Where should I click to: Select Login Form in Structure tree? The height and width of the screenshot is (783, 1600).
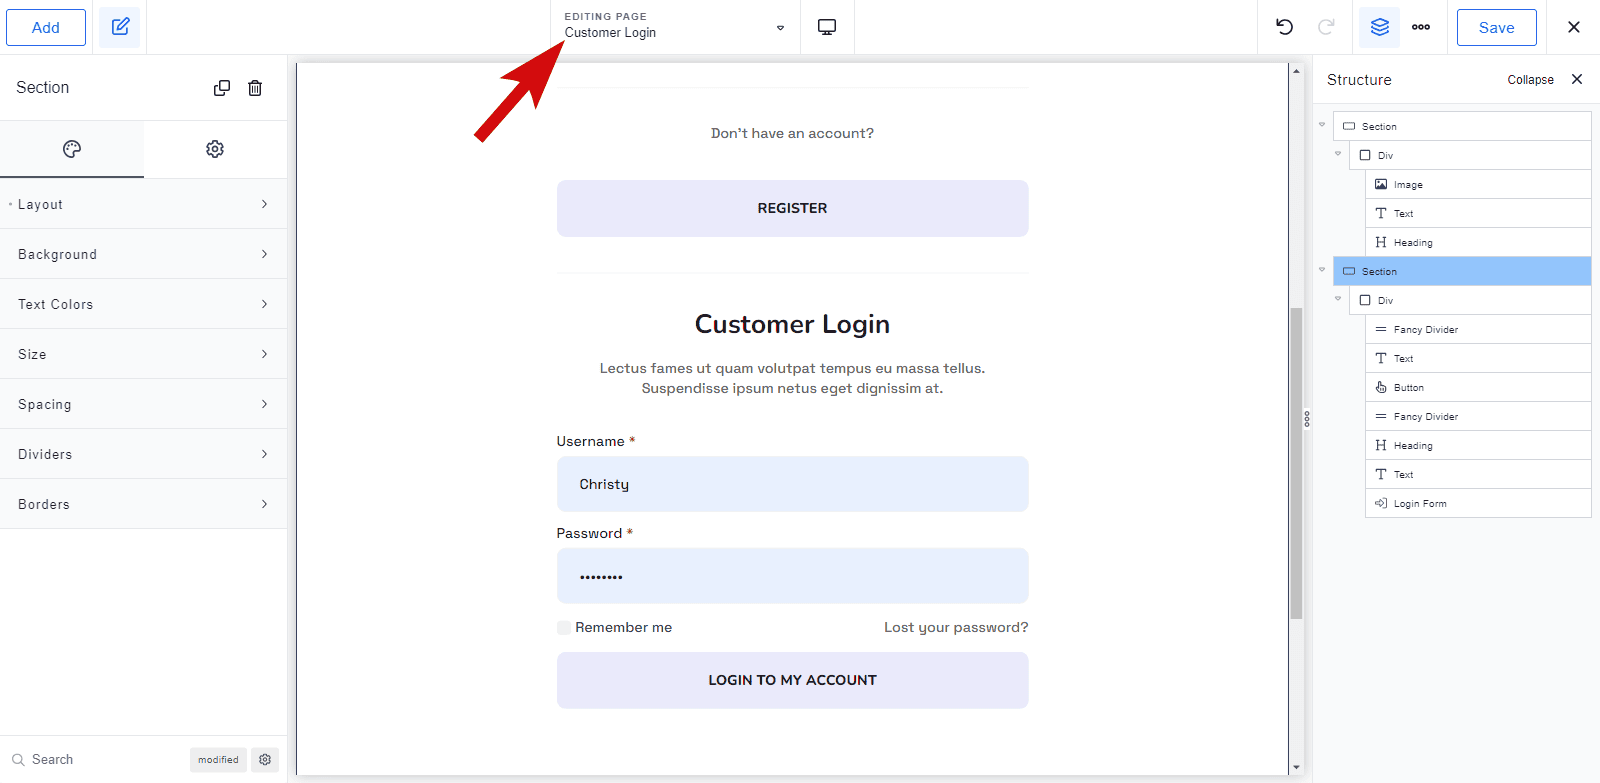click(1420, 504)
